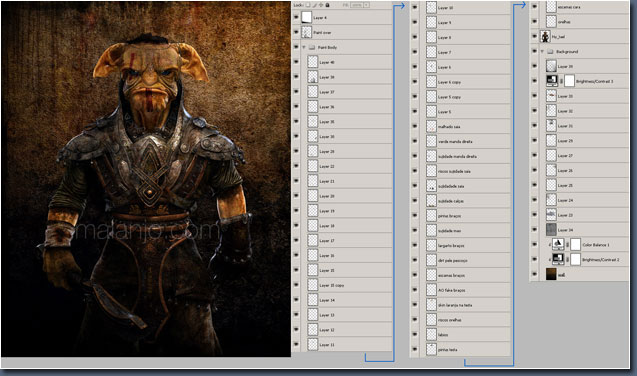
Task: Toggle visibility of labios layer
Action: 415,334
